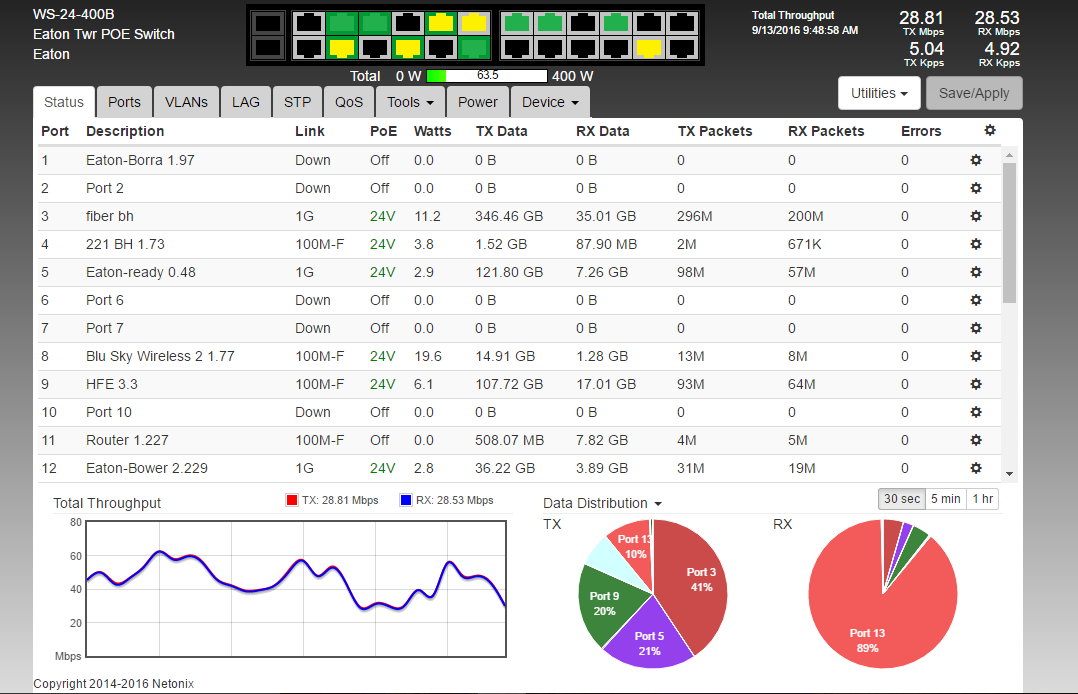
Task: Click the PoE power usage bar
Action: click(486, 76)
